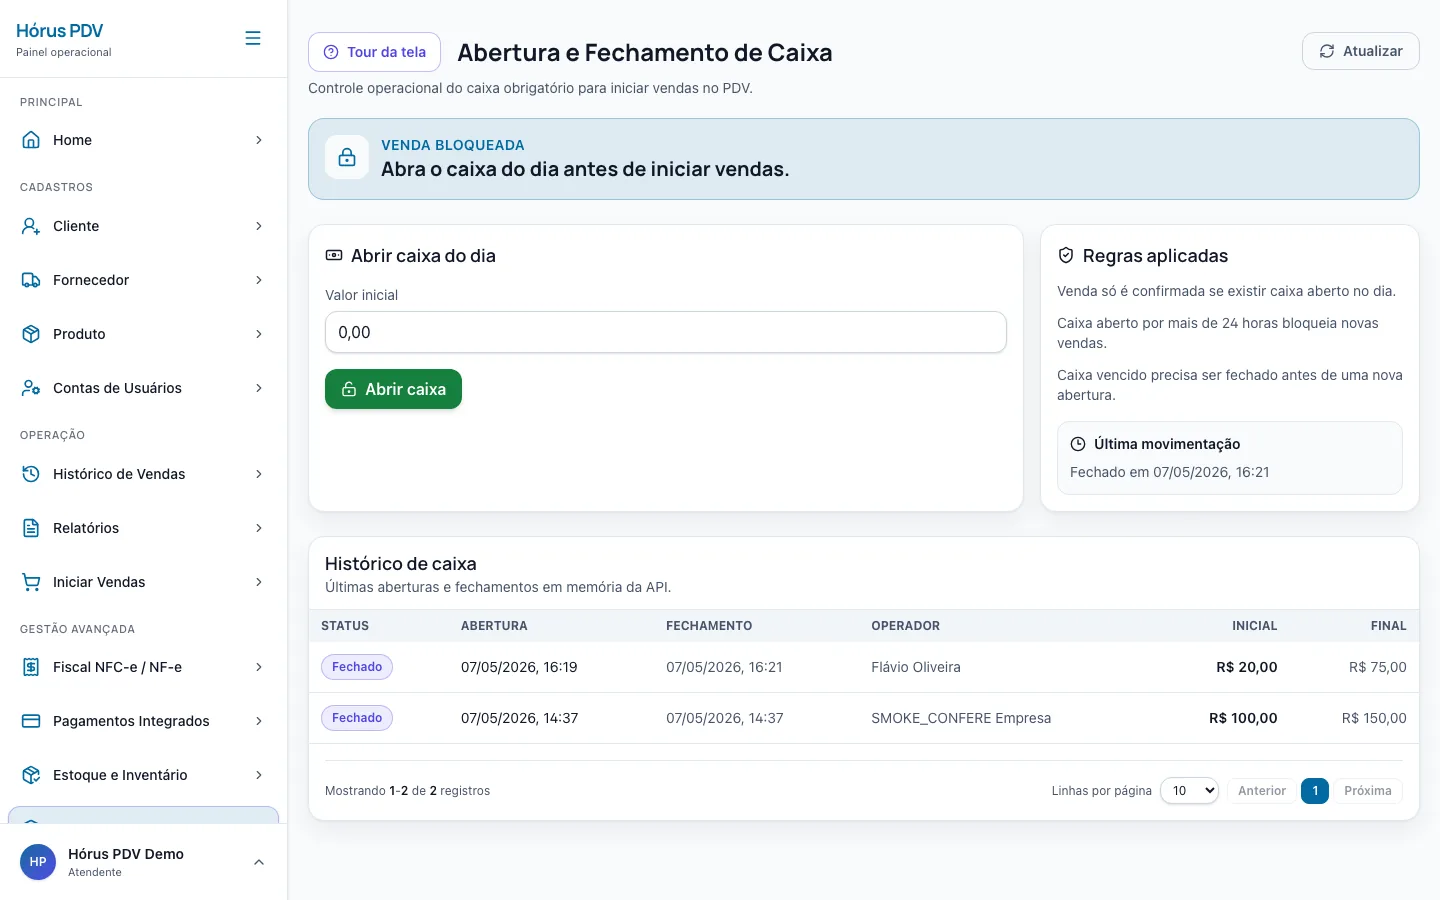Screen dimensions: 1440x900
Task: Expand the Cliente menu chevron
Action: (x=259, y=226)
